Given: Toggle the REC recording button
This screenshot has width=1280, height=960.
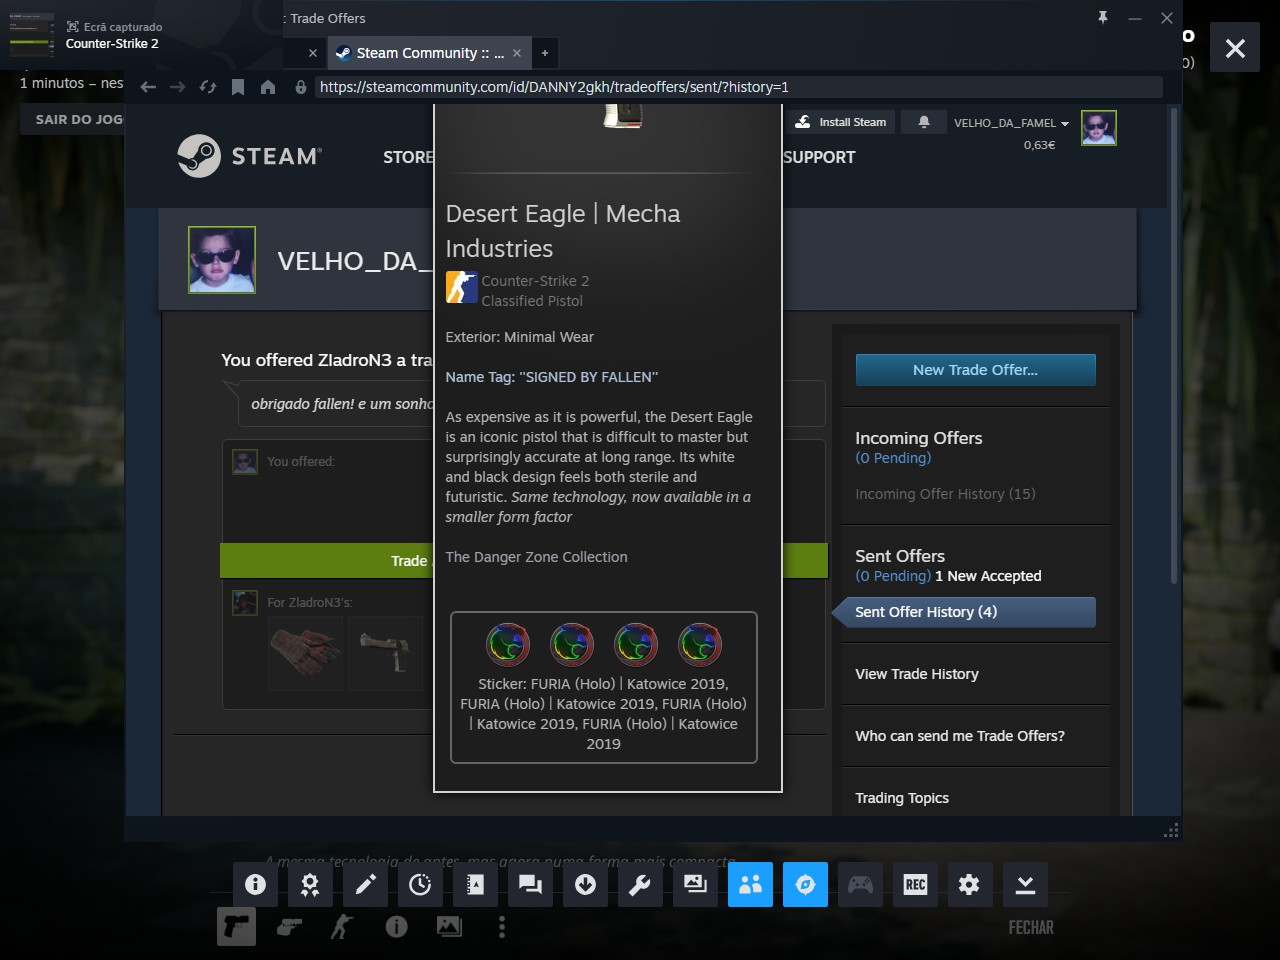Looking at the screenshot, I should 915,884.
